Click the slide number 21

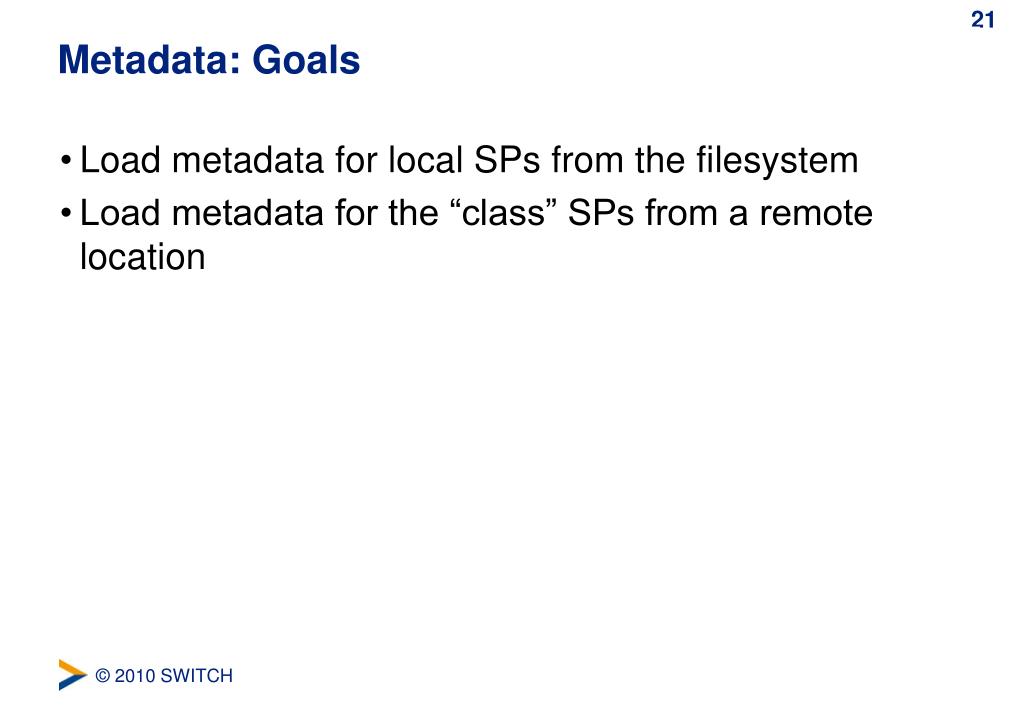(x=983, y=20)
